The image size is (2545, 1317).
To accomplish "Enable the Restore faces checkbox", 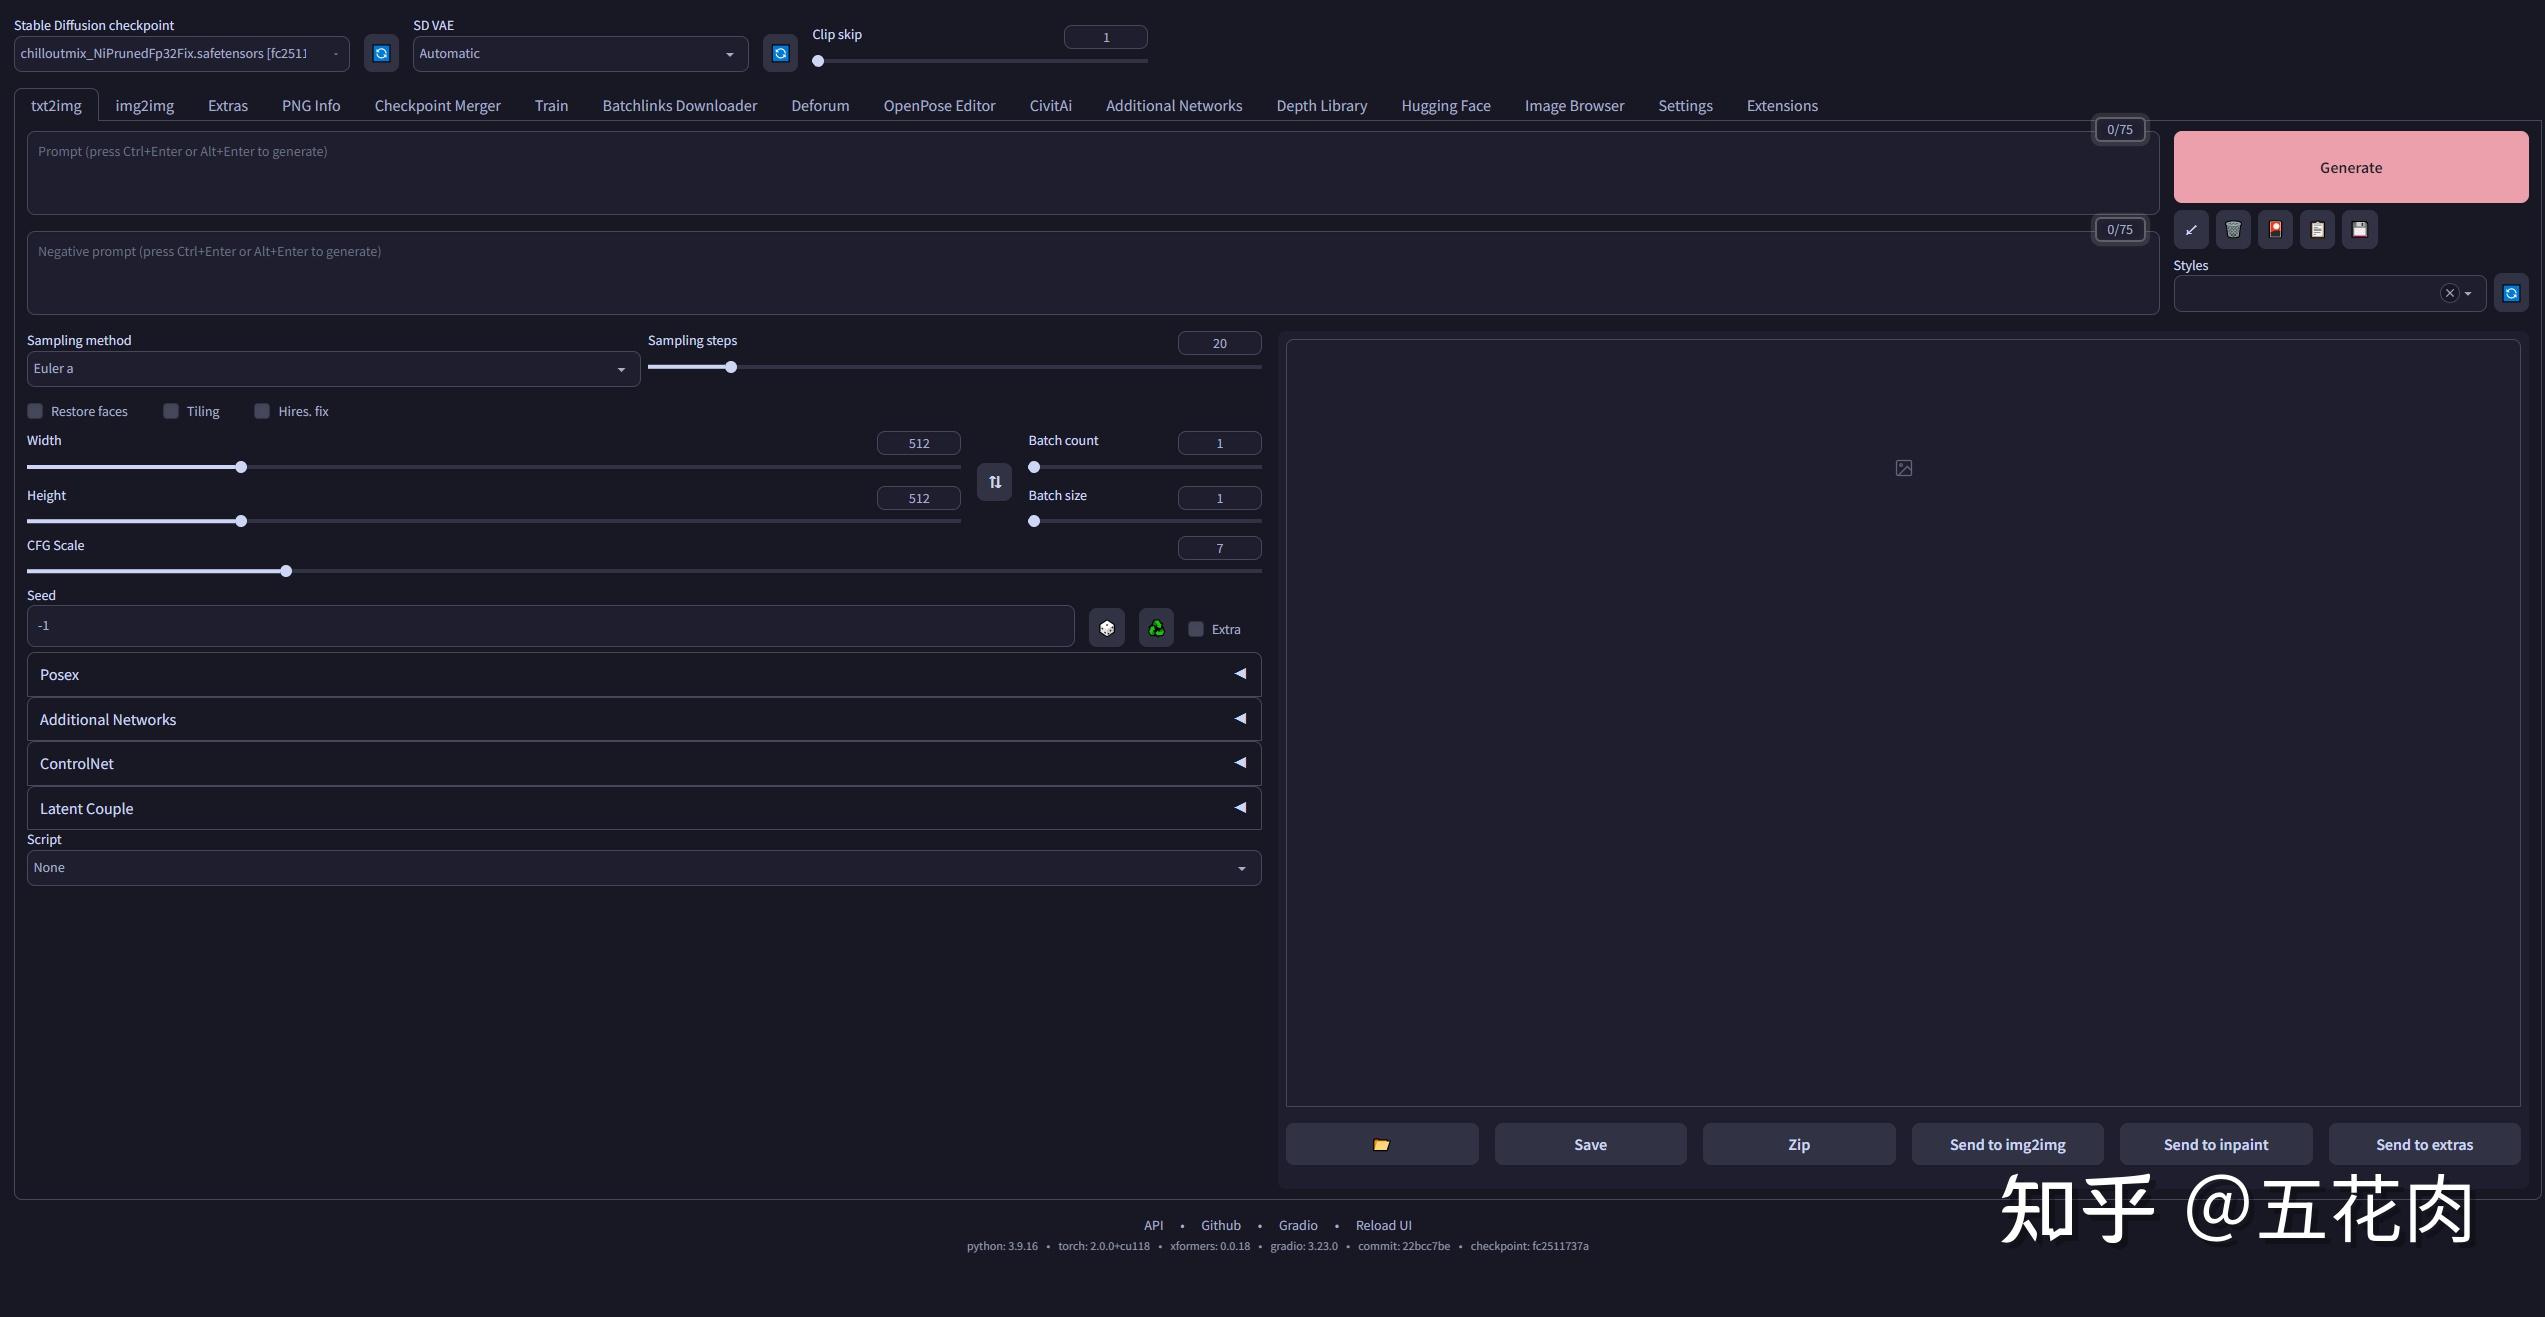I will click(x=36, y=411).
